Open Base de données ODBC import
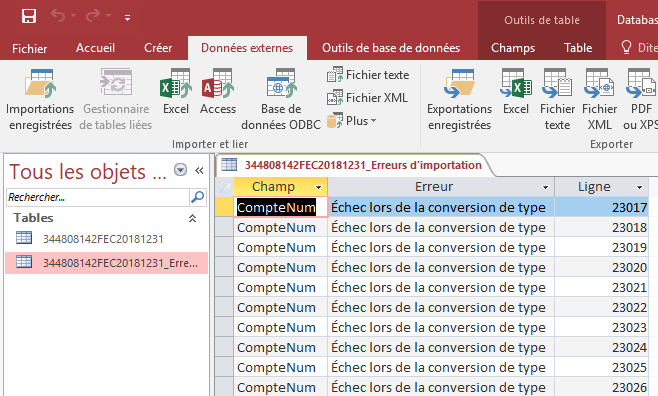 [x=281, y=100]
